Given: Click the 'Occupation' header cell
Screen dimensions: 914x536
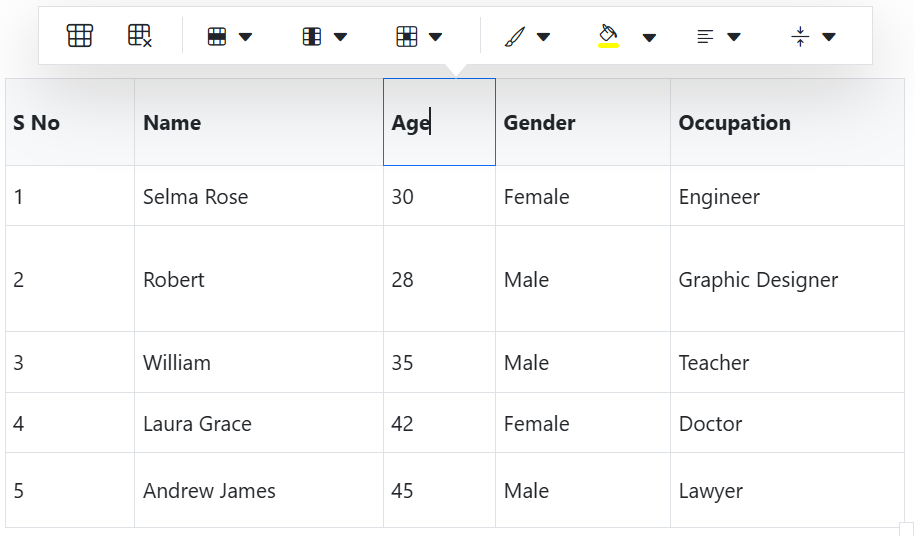Looking at the screenshot, I should tap(788, 122).
